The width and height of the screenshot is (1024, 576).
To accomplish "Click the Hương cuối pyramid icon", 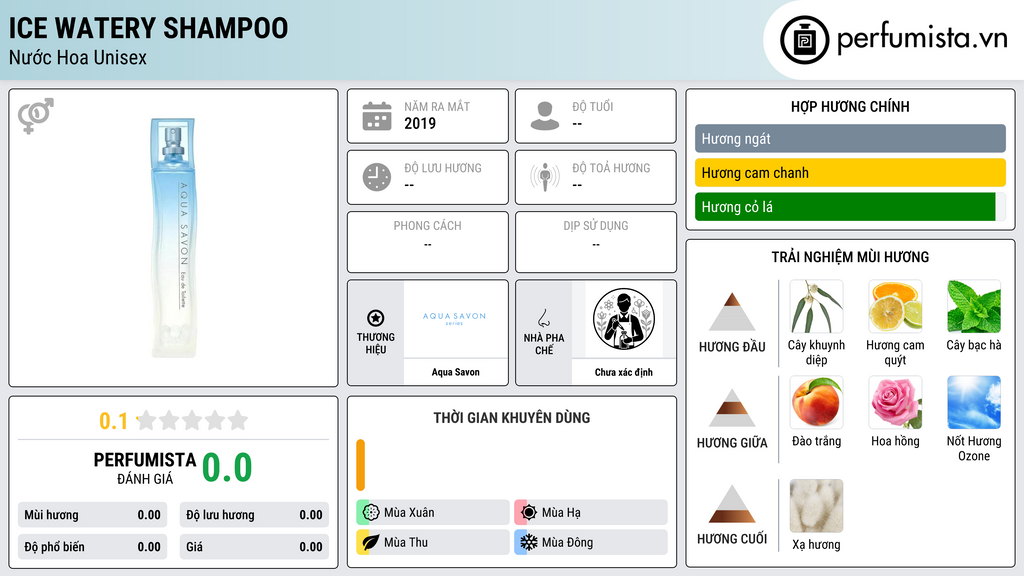I will click(x=732, y=504).
